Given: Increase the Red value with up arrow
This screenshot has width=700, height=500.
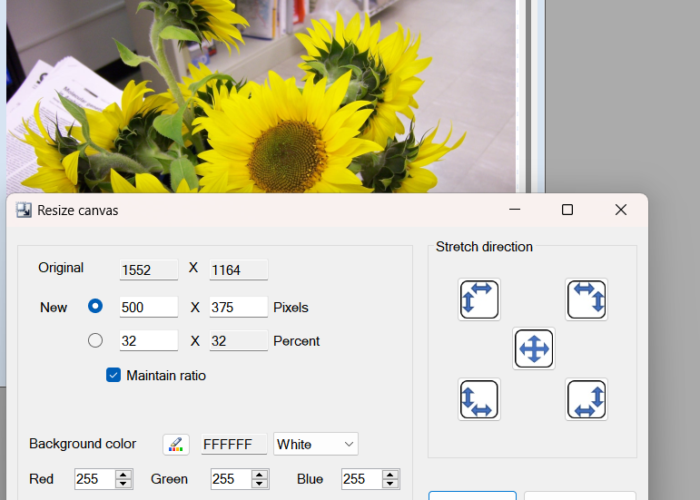Looking at the screenshot, I should (x=123, y=475).
